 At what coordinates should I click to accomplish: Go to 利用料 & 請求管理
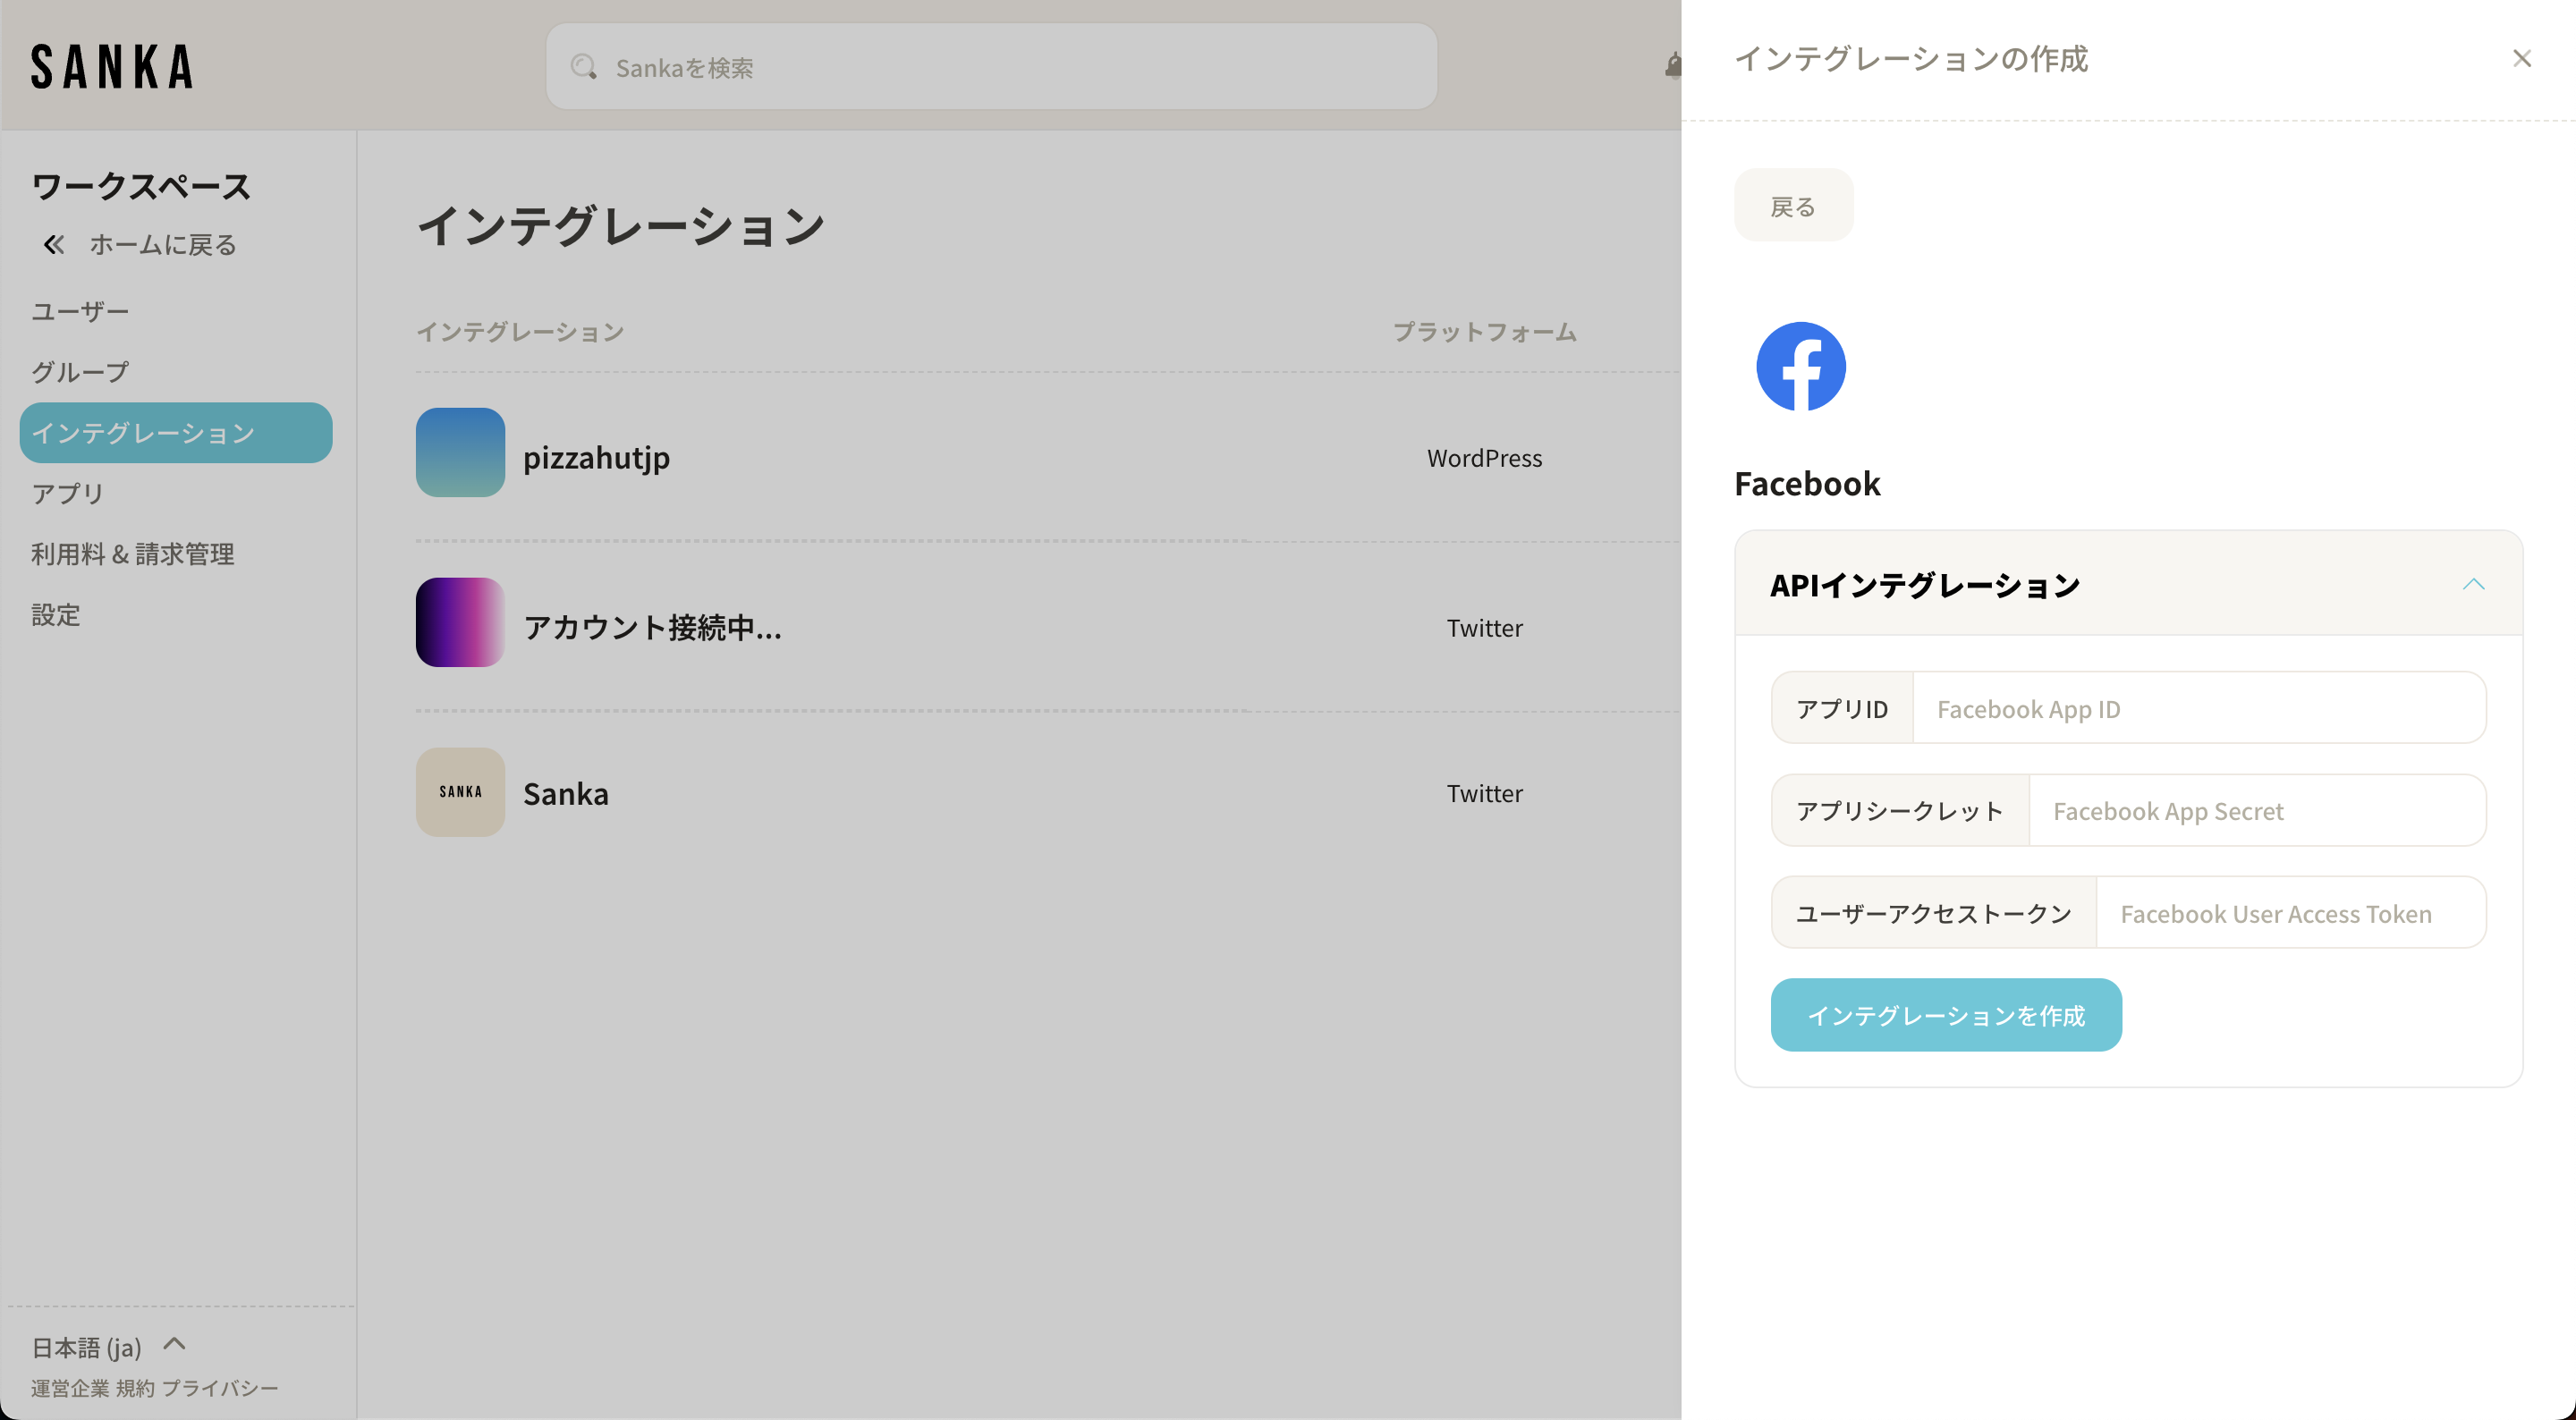(x=133, y=554)
